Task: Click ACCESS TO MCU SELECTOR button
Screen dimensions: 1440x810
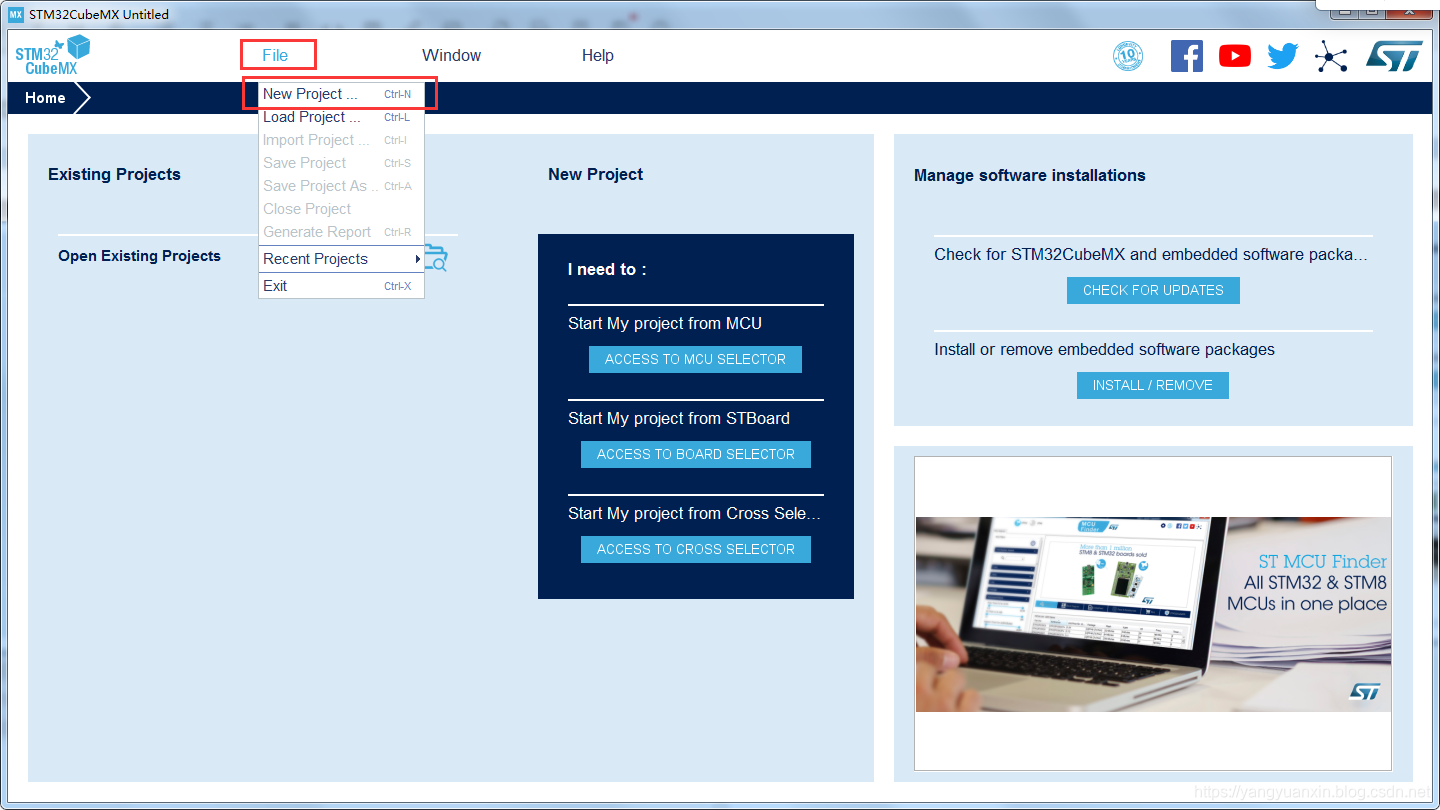Action: (x=695, y=359)
